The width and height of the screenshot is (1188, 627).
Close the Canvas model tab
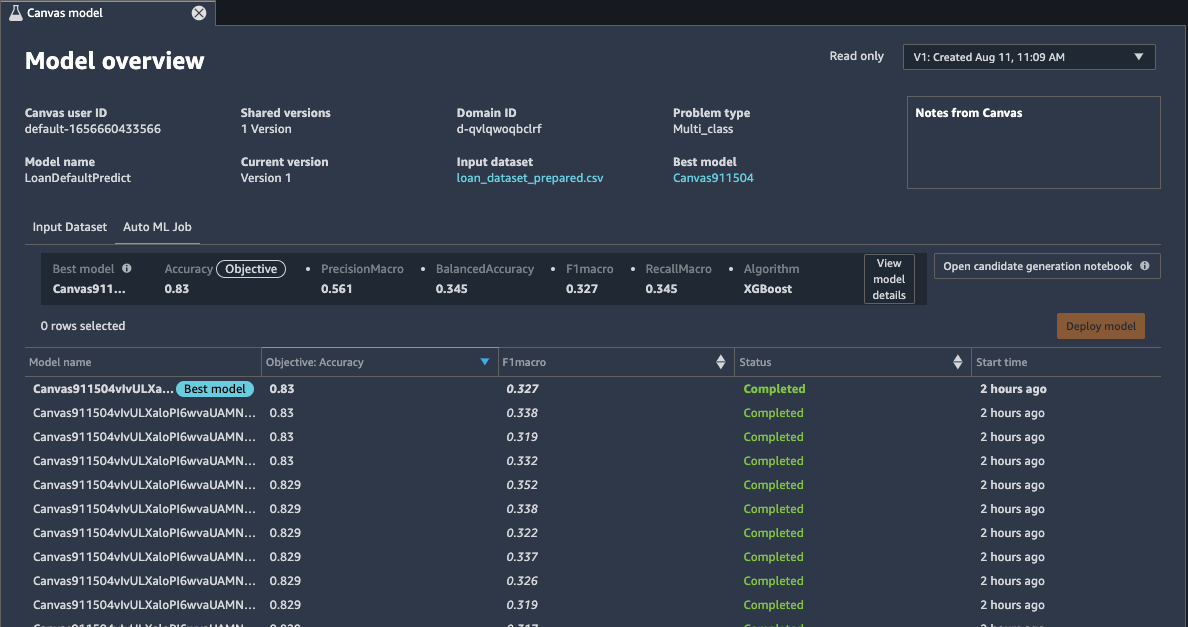point(199,13)
